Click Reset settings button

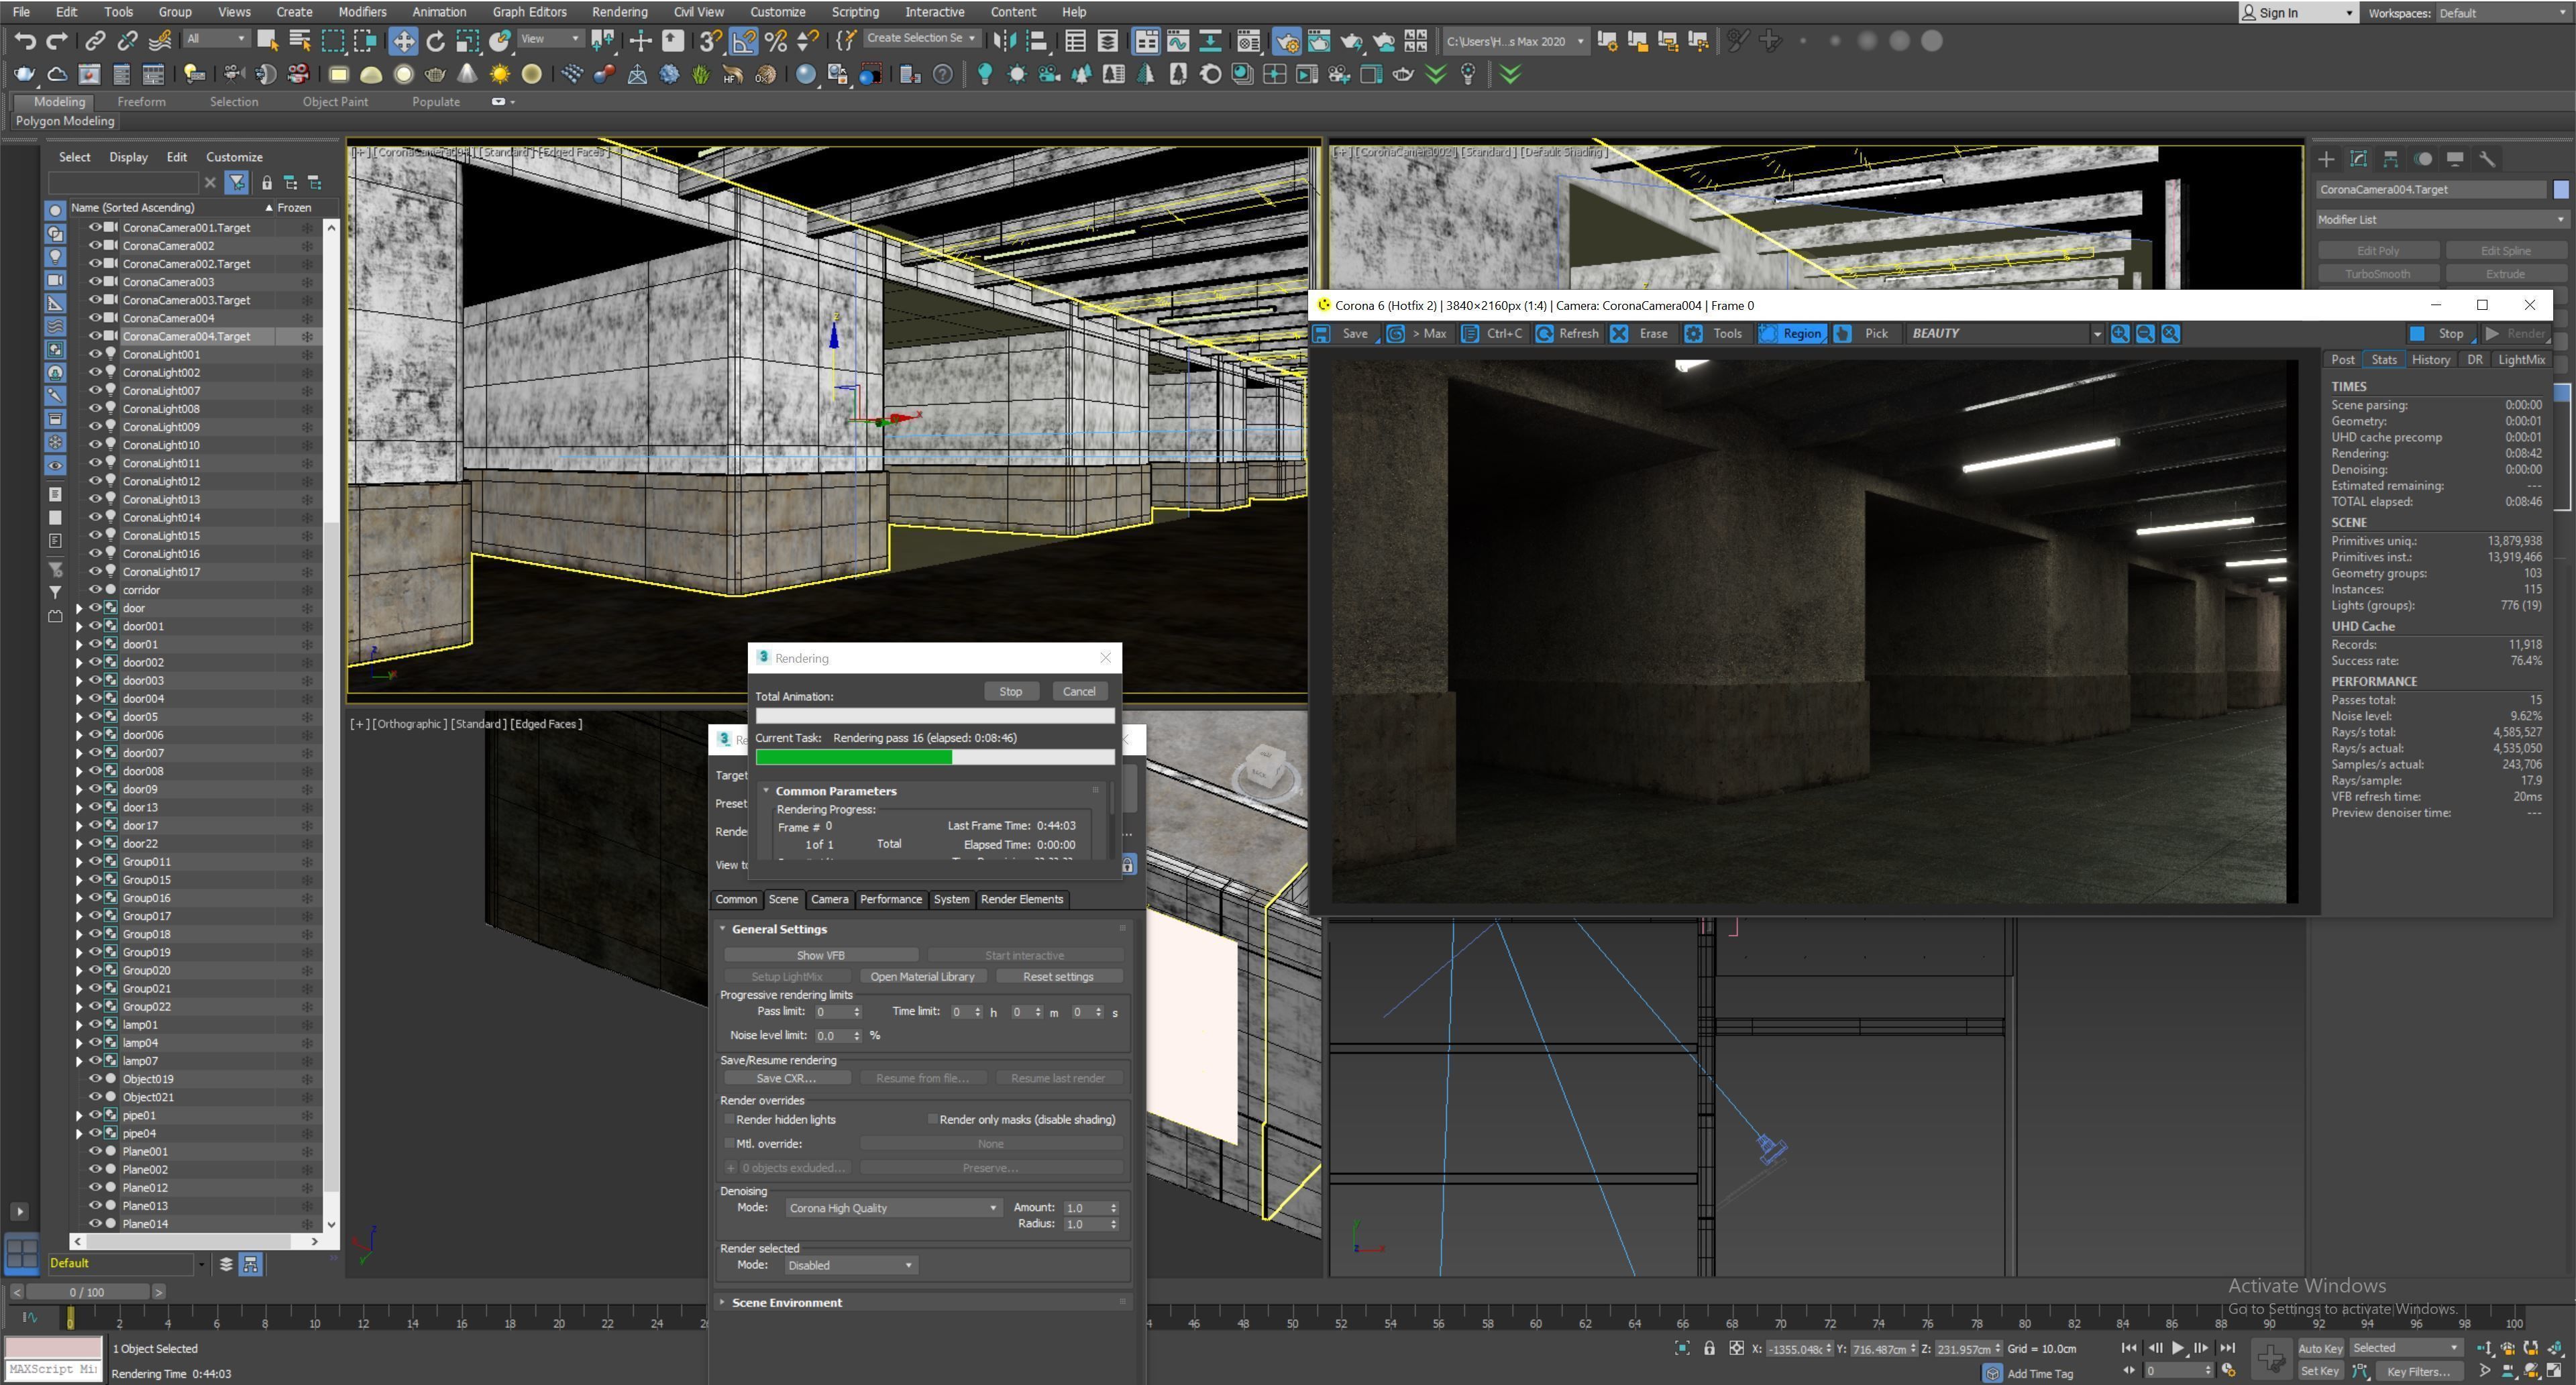pyautogui.click(x=1057, y=976)
